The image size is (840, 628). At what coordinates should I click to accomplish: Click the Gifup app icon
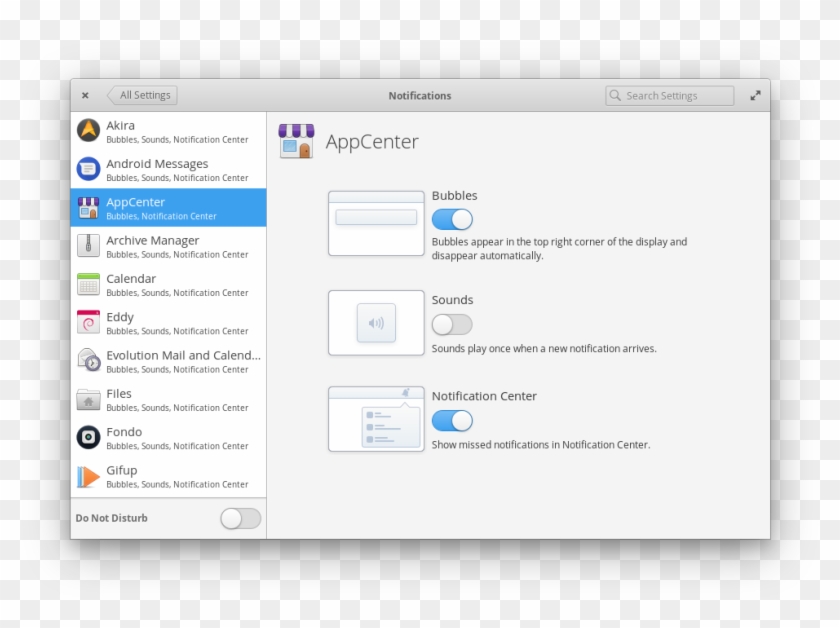click(x=88, y=476)
